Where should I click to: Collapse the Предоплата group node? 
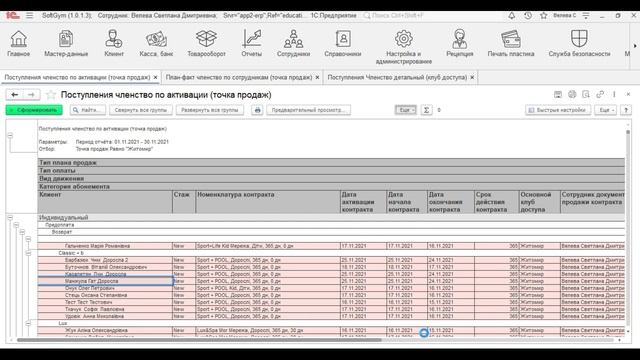pos(16,225)
